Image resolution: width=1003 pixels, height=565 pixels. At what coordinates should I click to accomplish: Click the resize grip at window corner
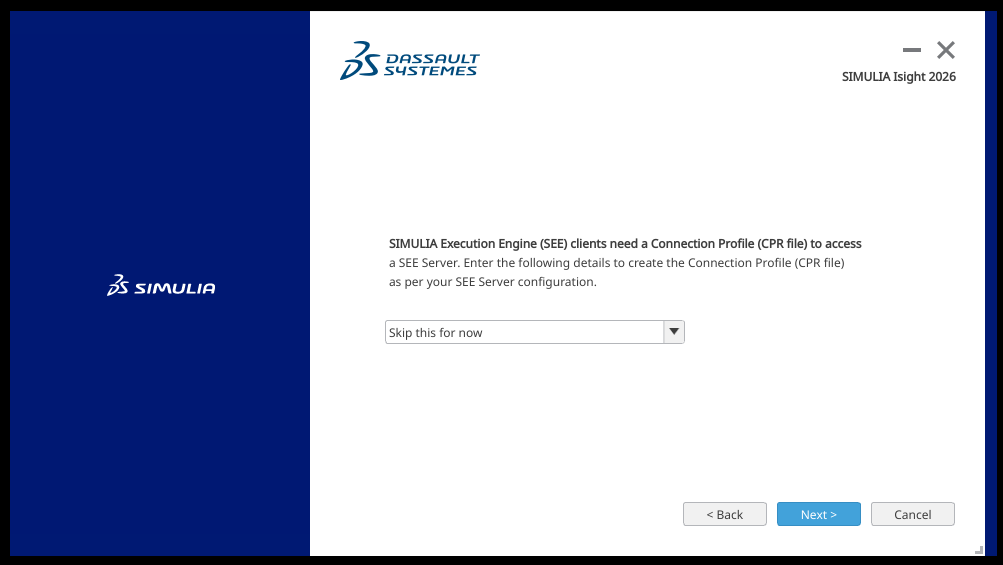click(x=979, y=550)
